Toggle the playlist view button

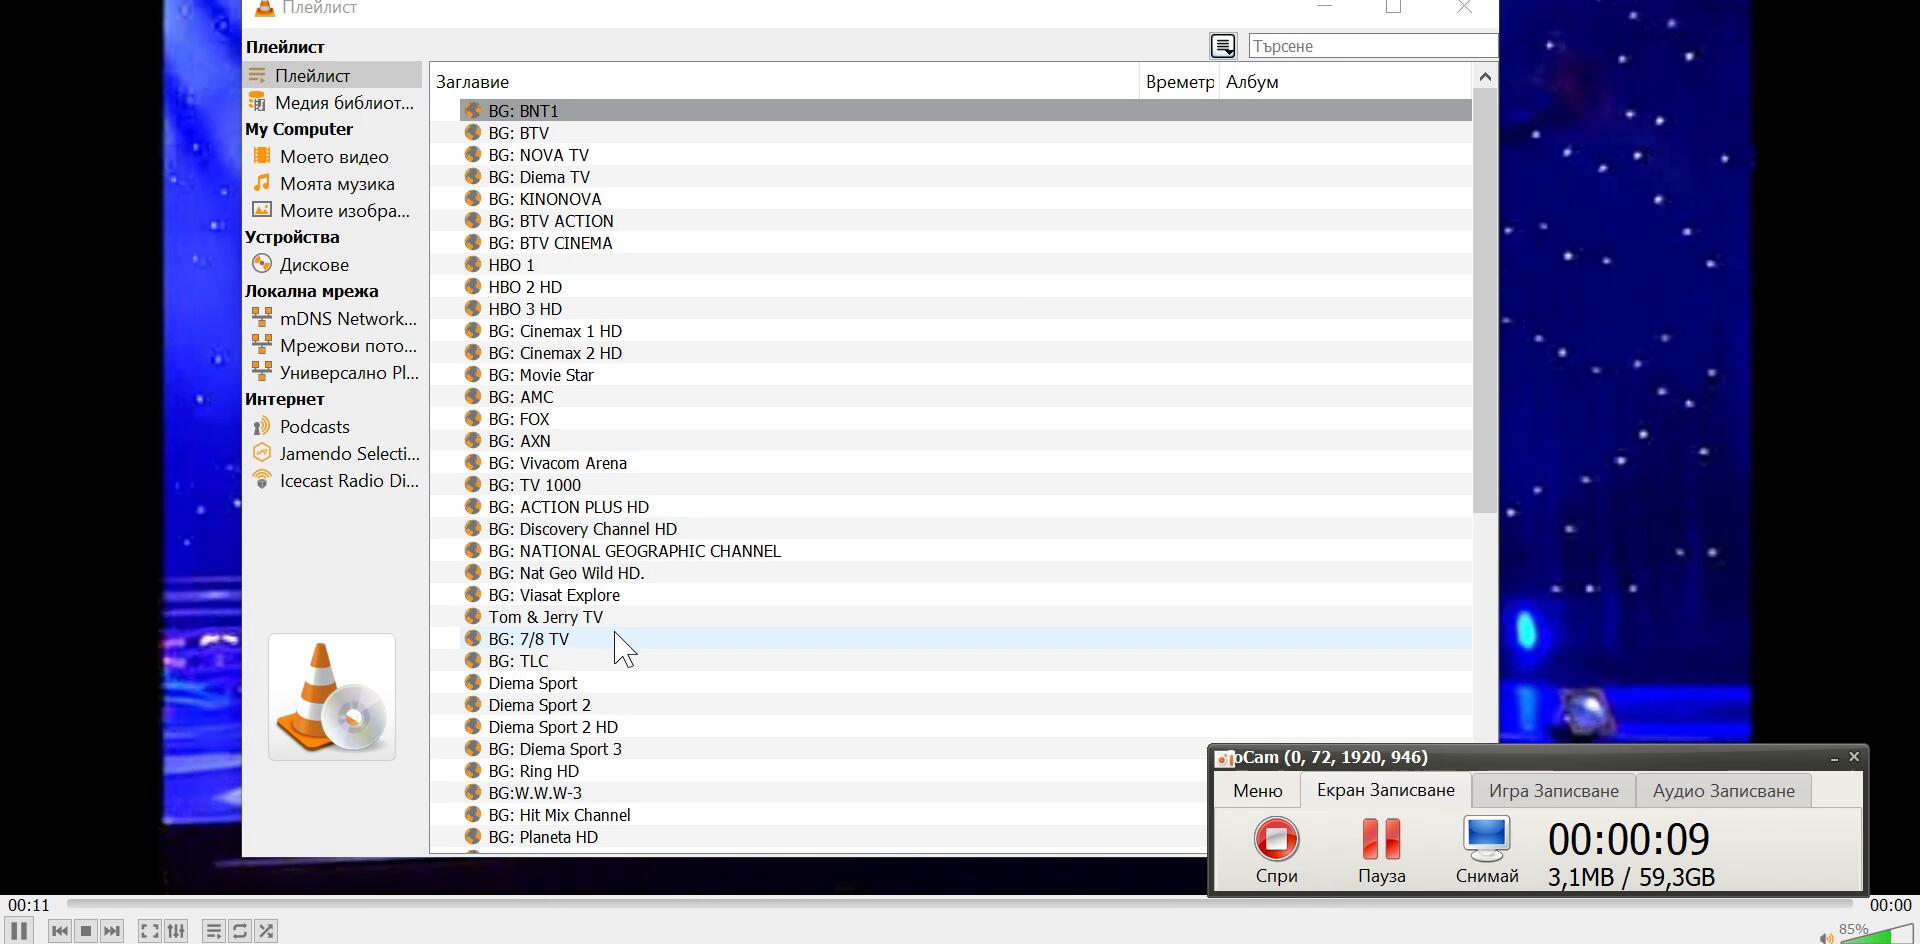(x=213, y=931)
